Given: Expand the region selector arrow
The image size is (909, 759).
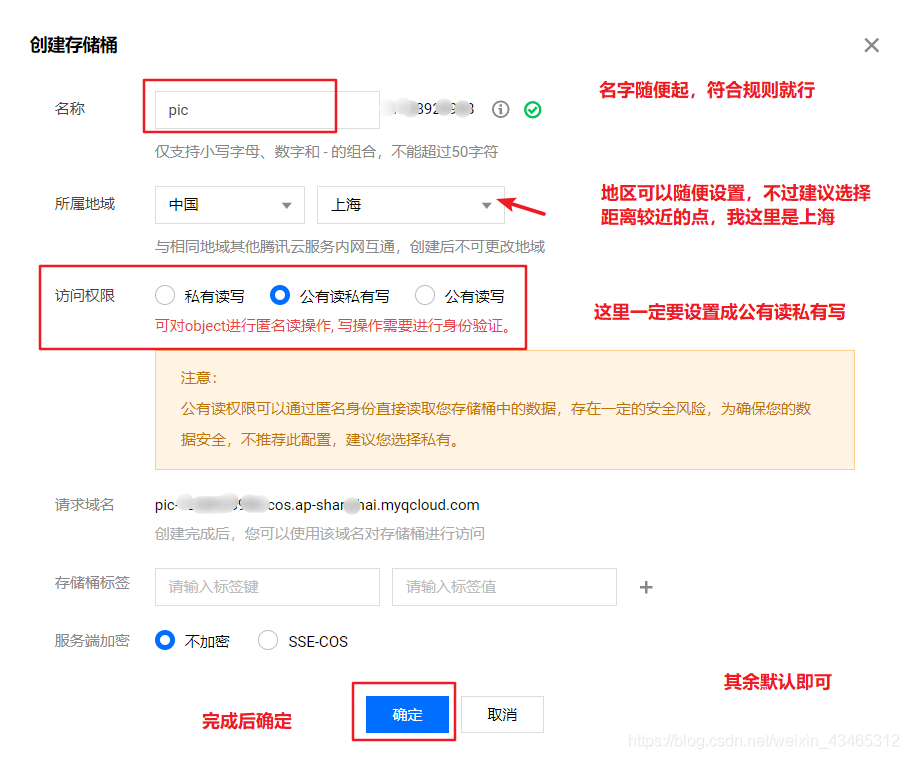Looking at the screenshot, I should (x=489, y=205).
